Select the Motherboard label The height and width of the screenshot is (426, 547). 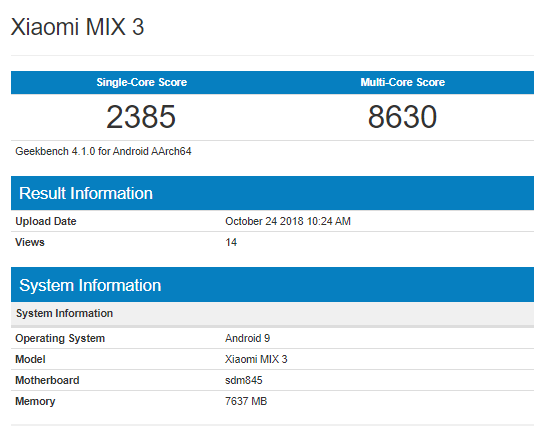(47, 380)
